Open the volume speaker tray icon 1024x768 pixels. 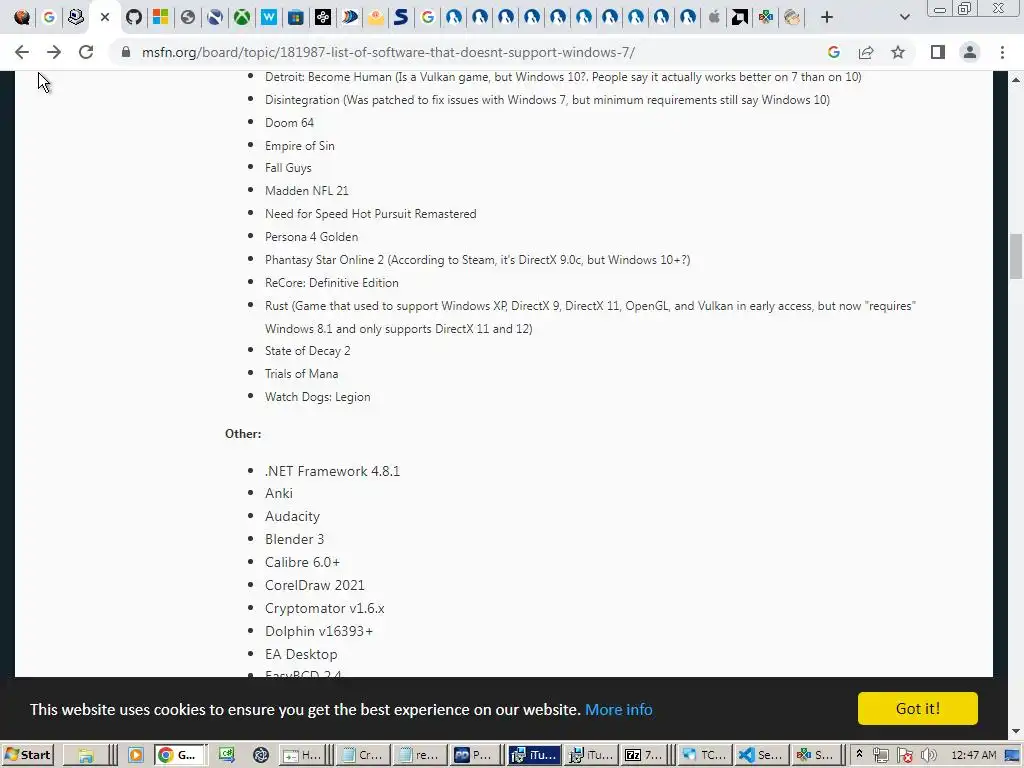coord(928,756)
